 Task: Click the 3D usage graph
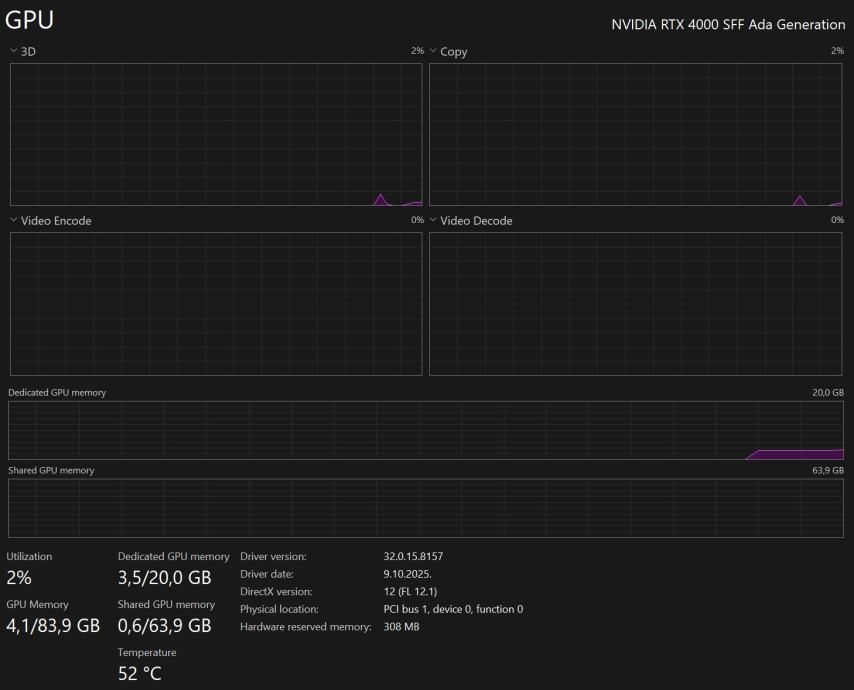coord(216,135)
